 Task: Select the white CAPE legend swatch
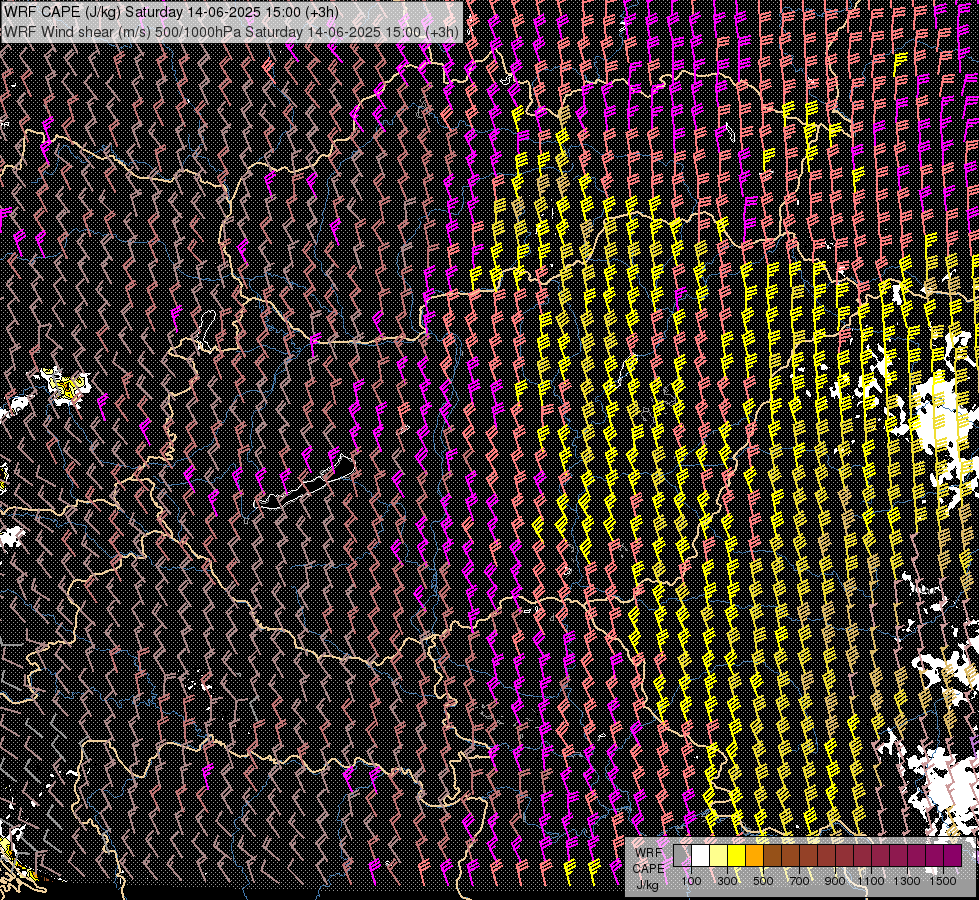tap(701, 855)
